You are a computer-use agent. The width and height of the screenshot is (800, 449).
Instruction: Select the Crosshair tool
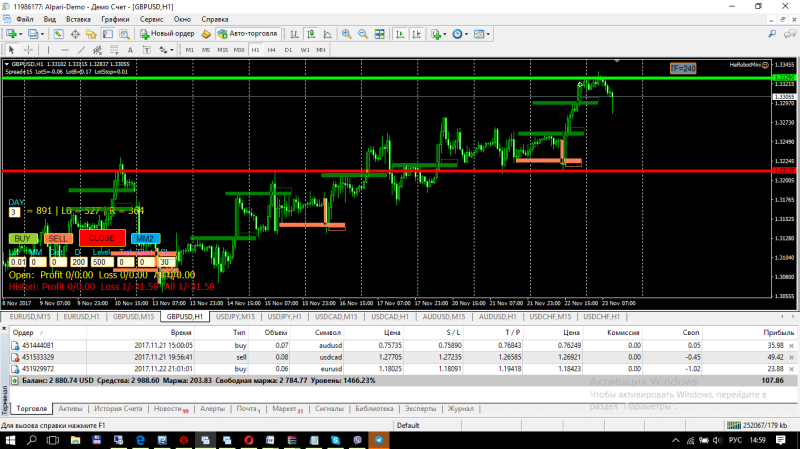[29, 50]
